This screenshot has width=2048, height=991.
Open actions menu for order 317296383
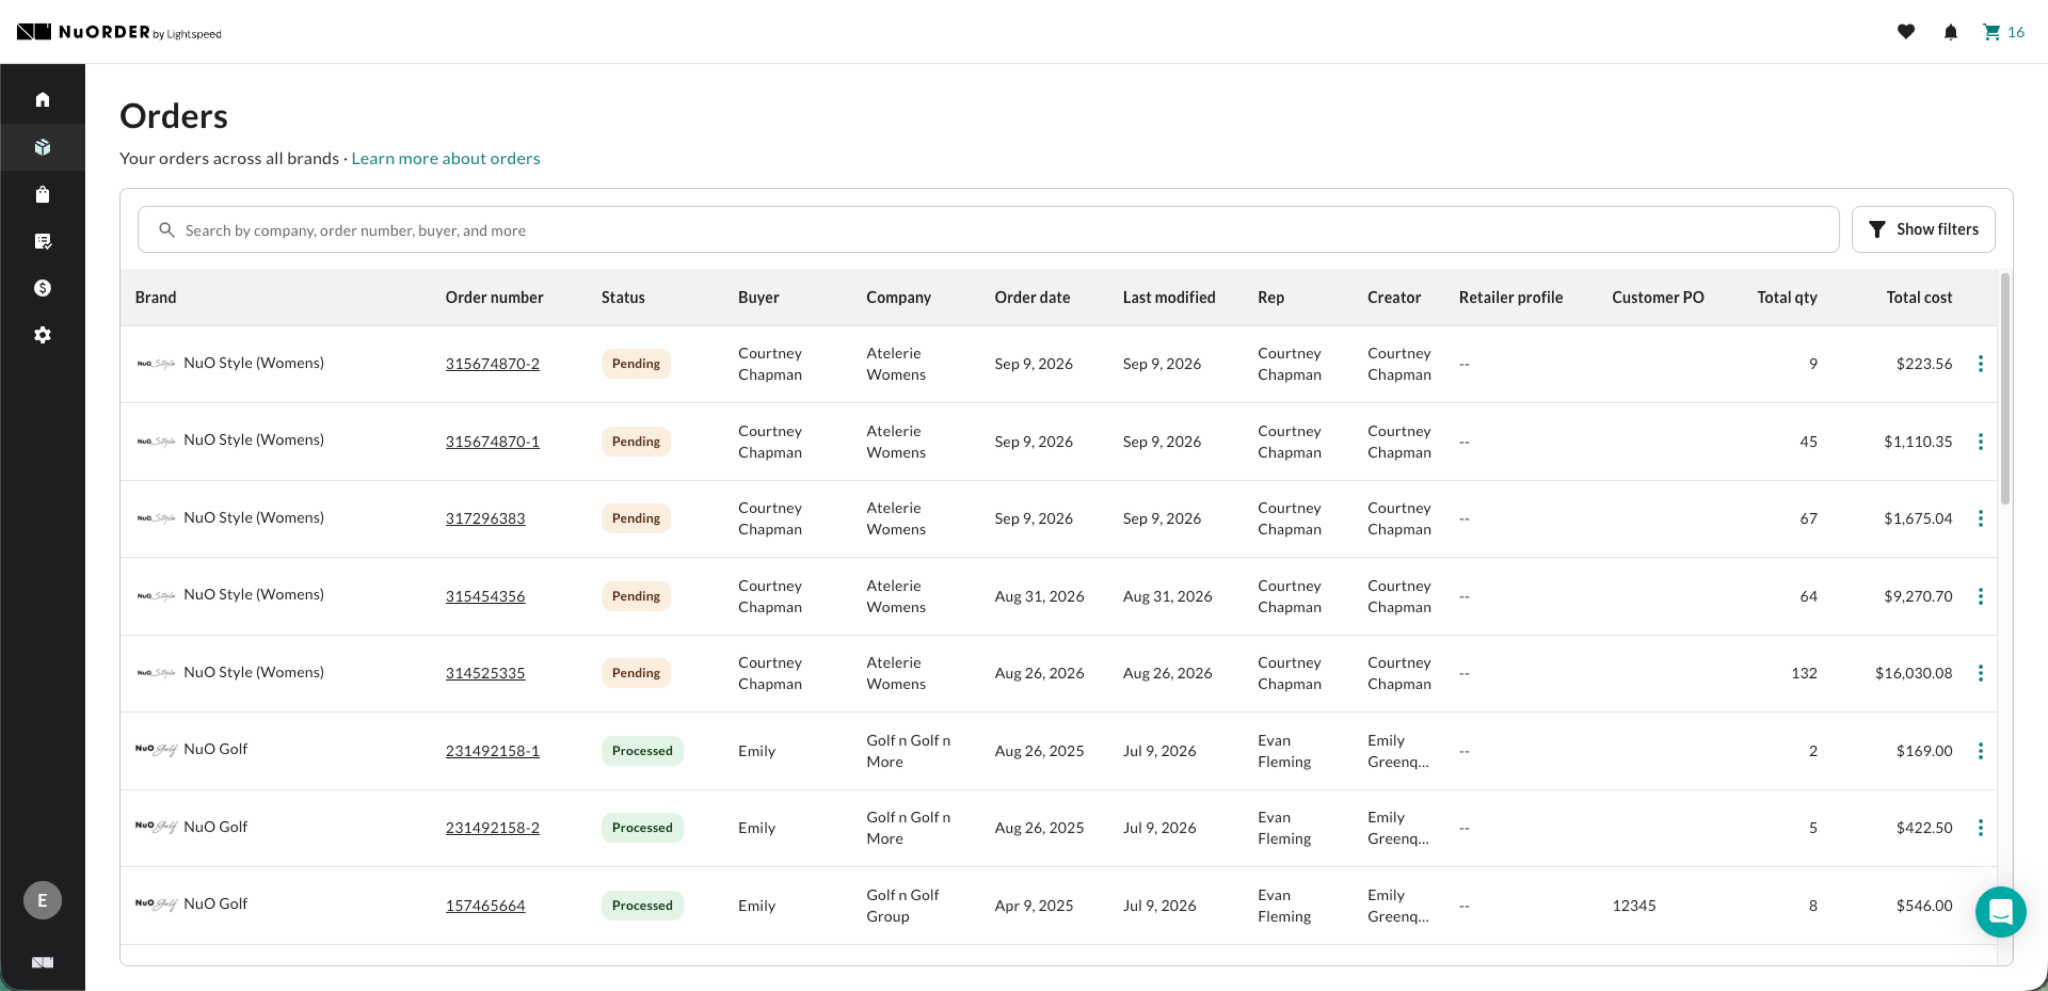coord(1980,518)
